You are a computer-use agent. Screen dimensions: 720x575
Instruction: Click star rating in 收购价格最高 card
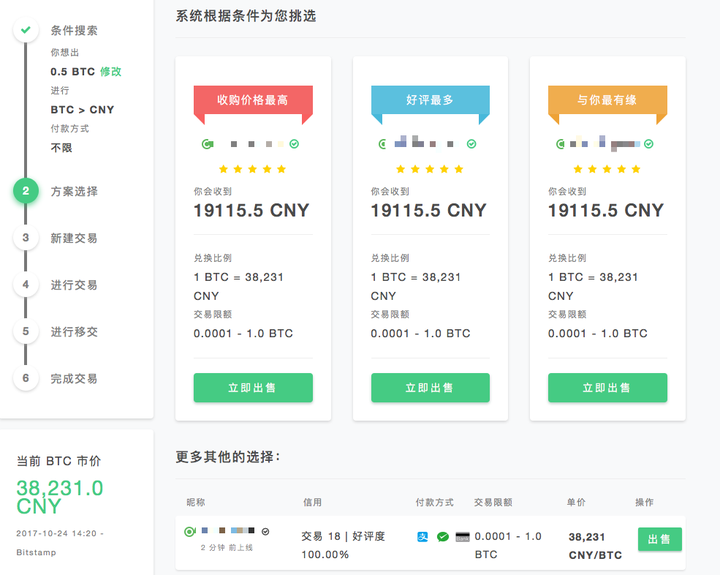pyautogui.click(x=253, y=169)
